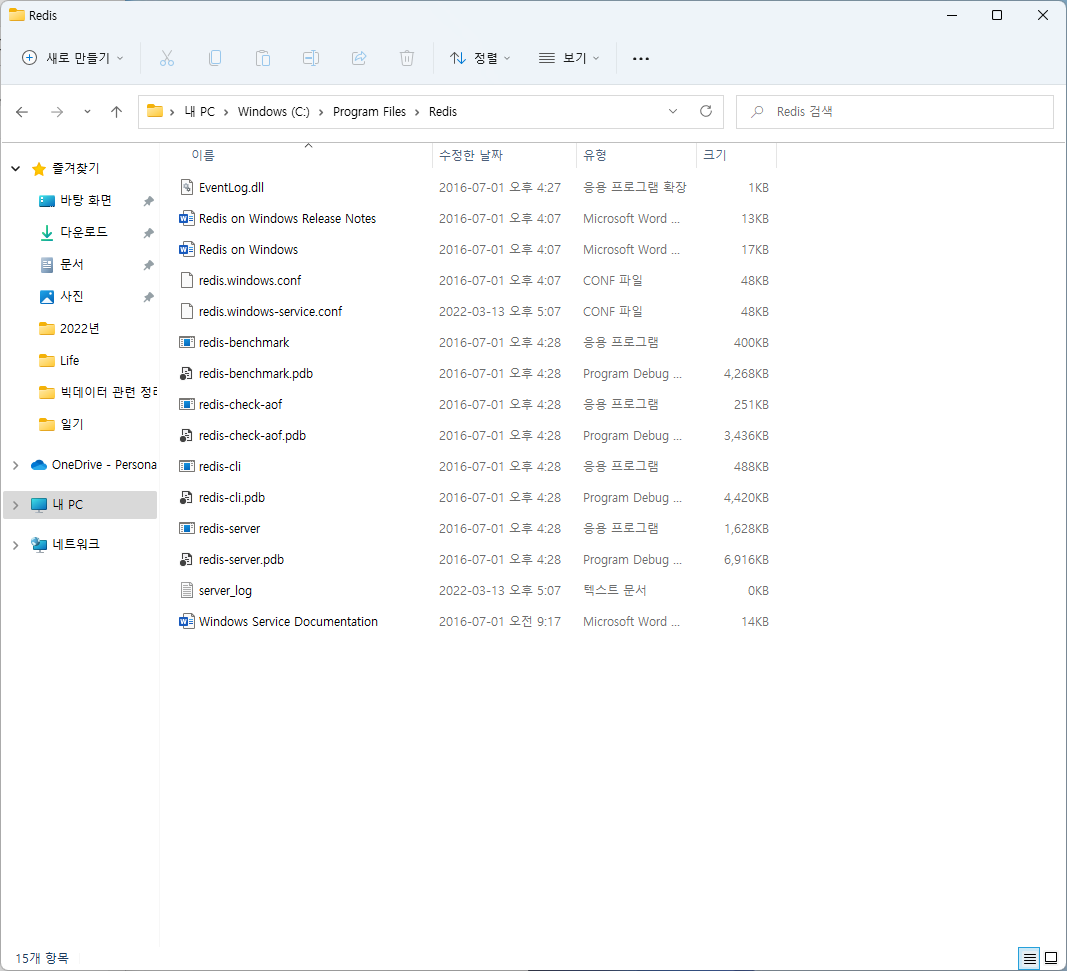Select the redis-benchmark application icon

pos(186,342)
